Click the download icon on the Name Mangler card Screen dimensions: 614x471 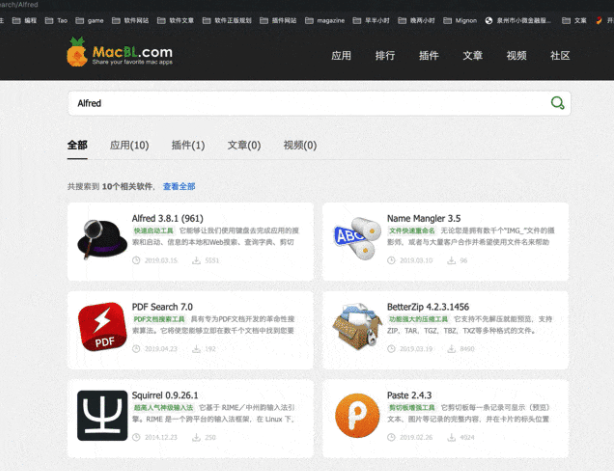(x=451, y=260)
